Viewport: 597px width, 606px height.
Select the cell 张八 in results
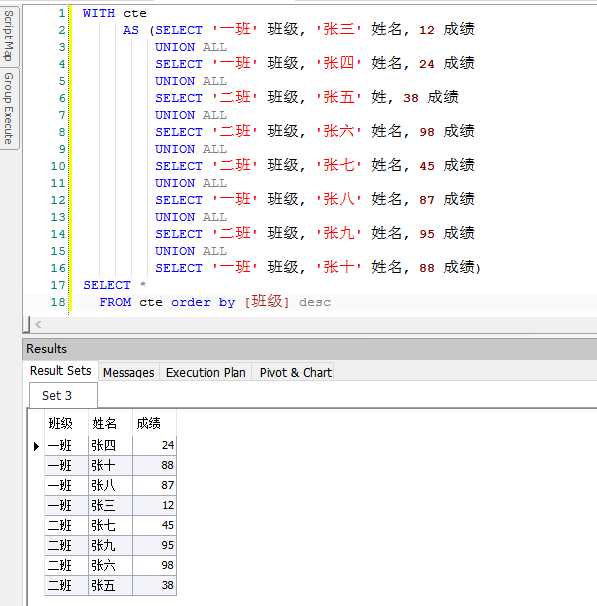point(110,486)
